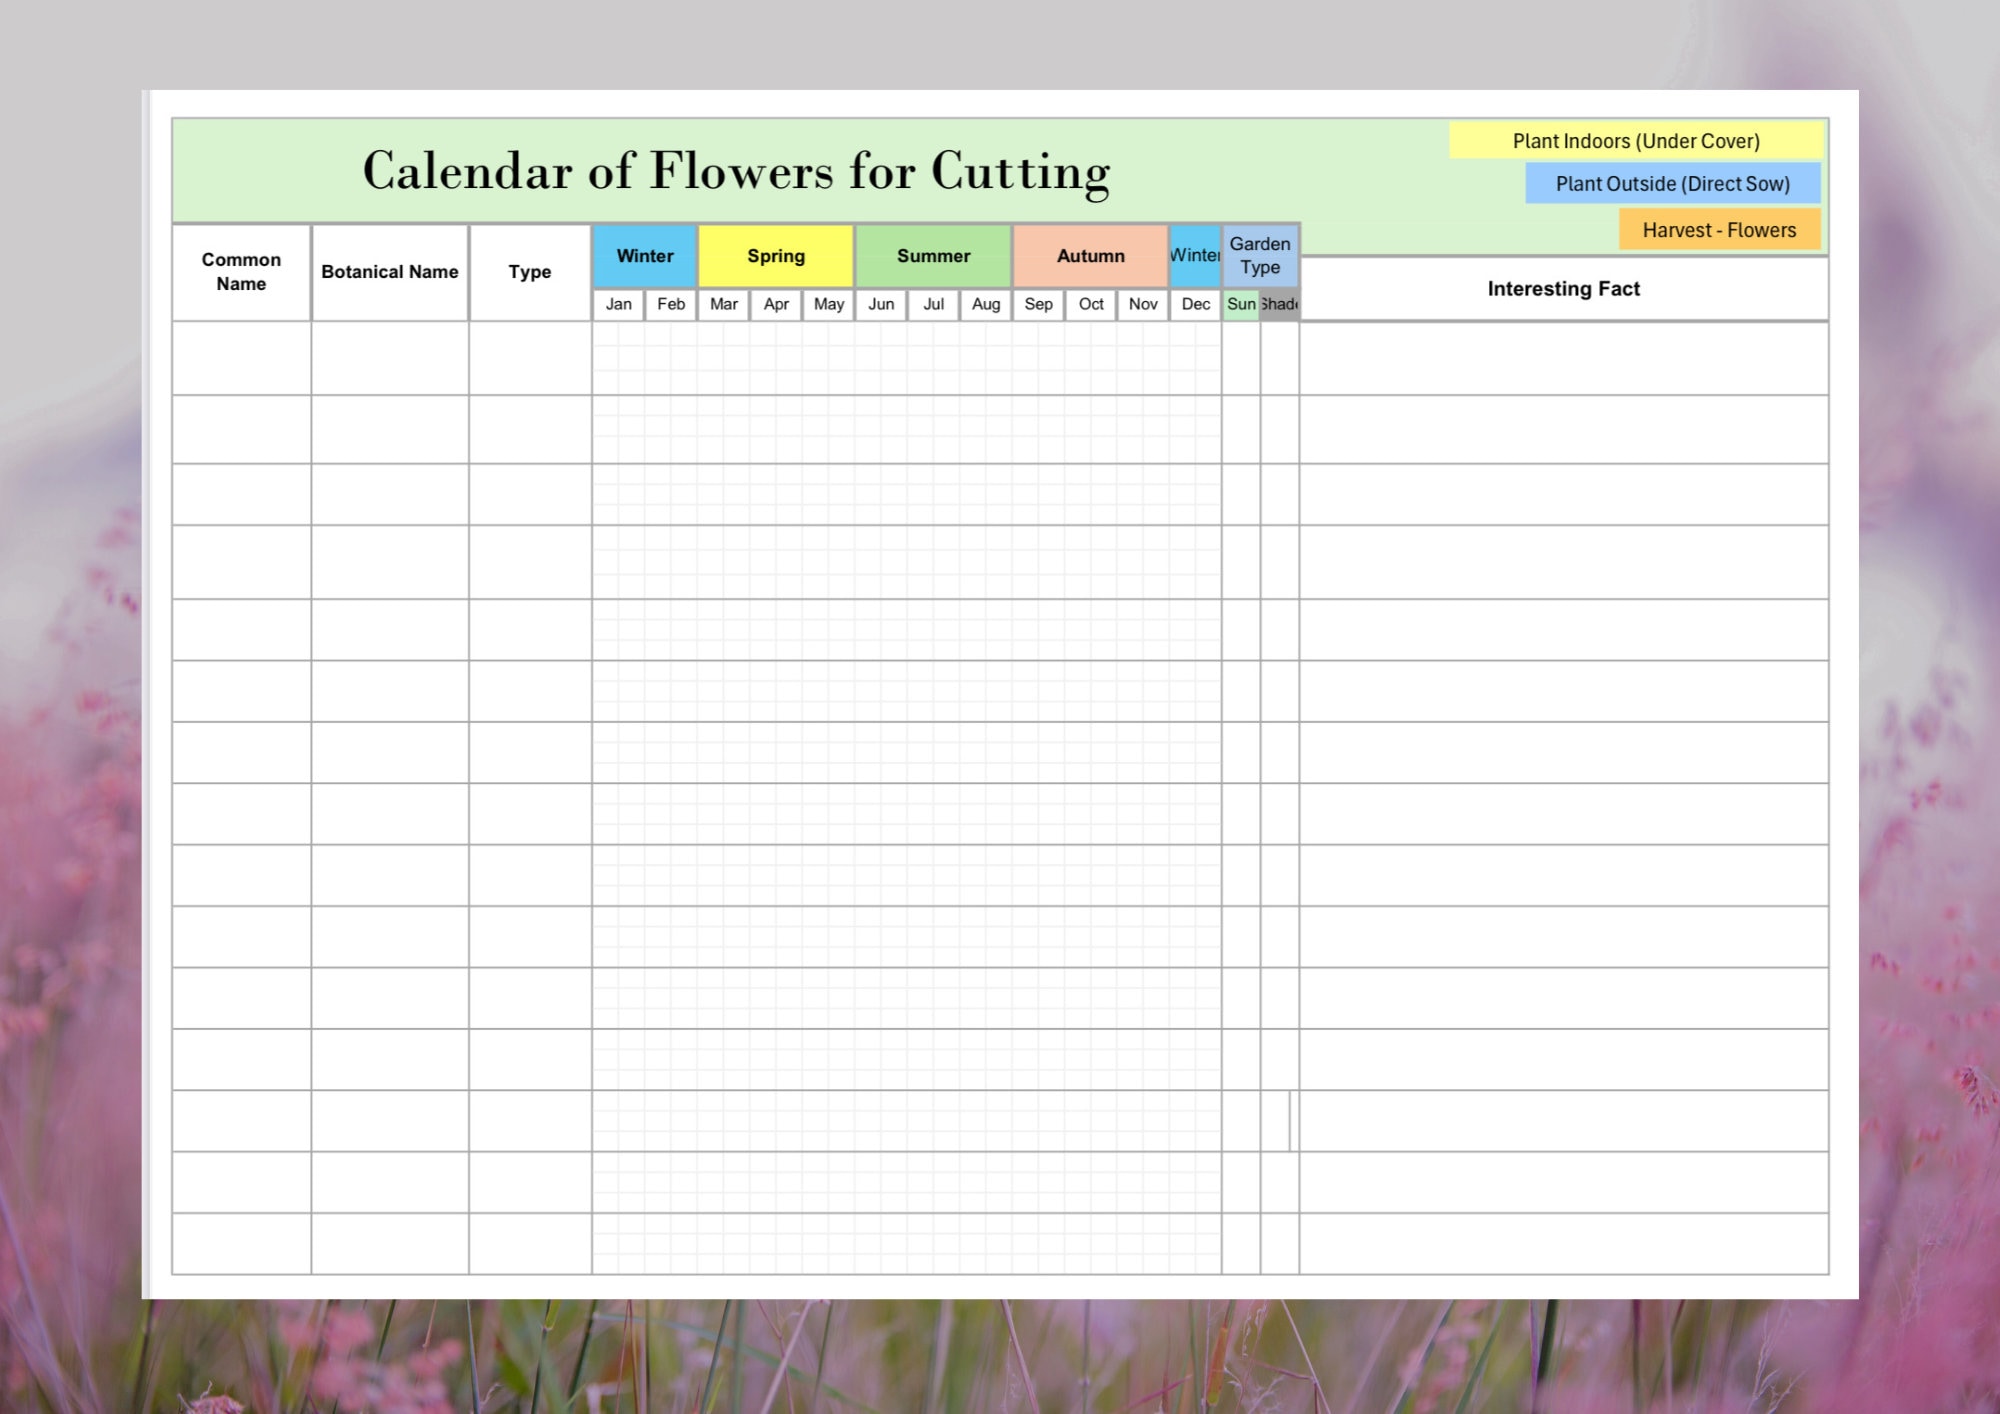Select the Jan month header
2000x1414 pixels.
(x=619, y=303)
